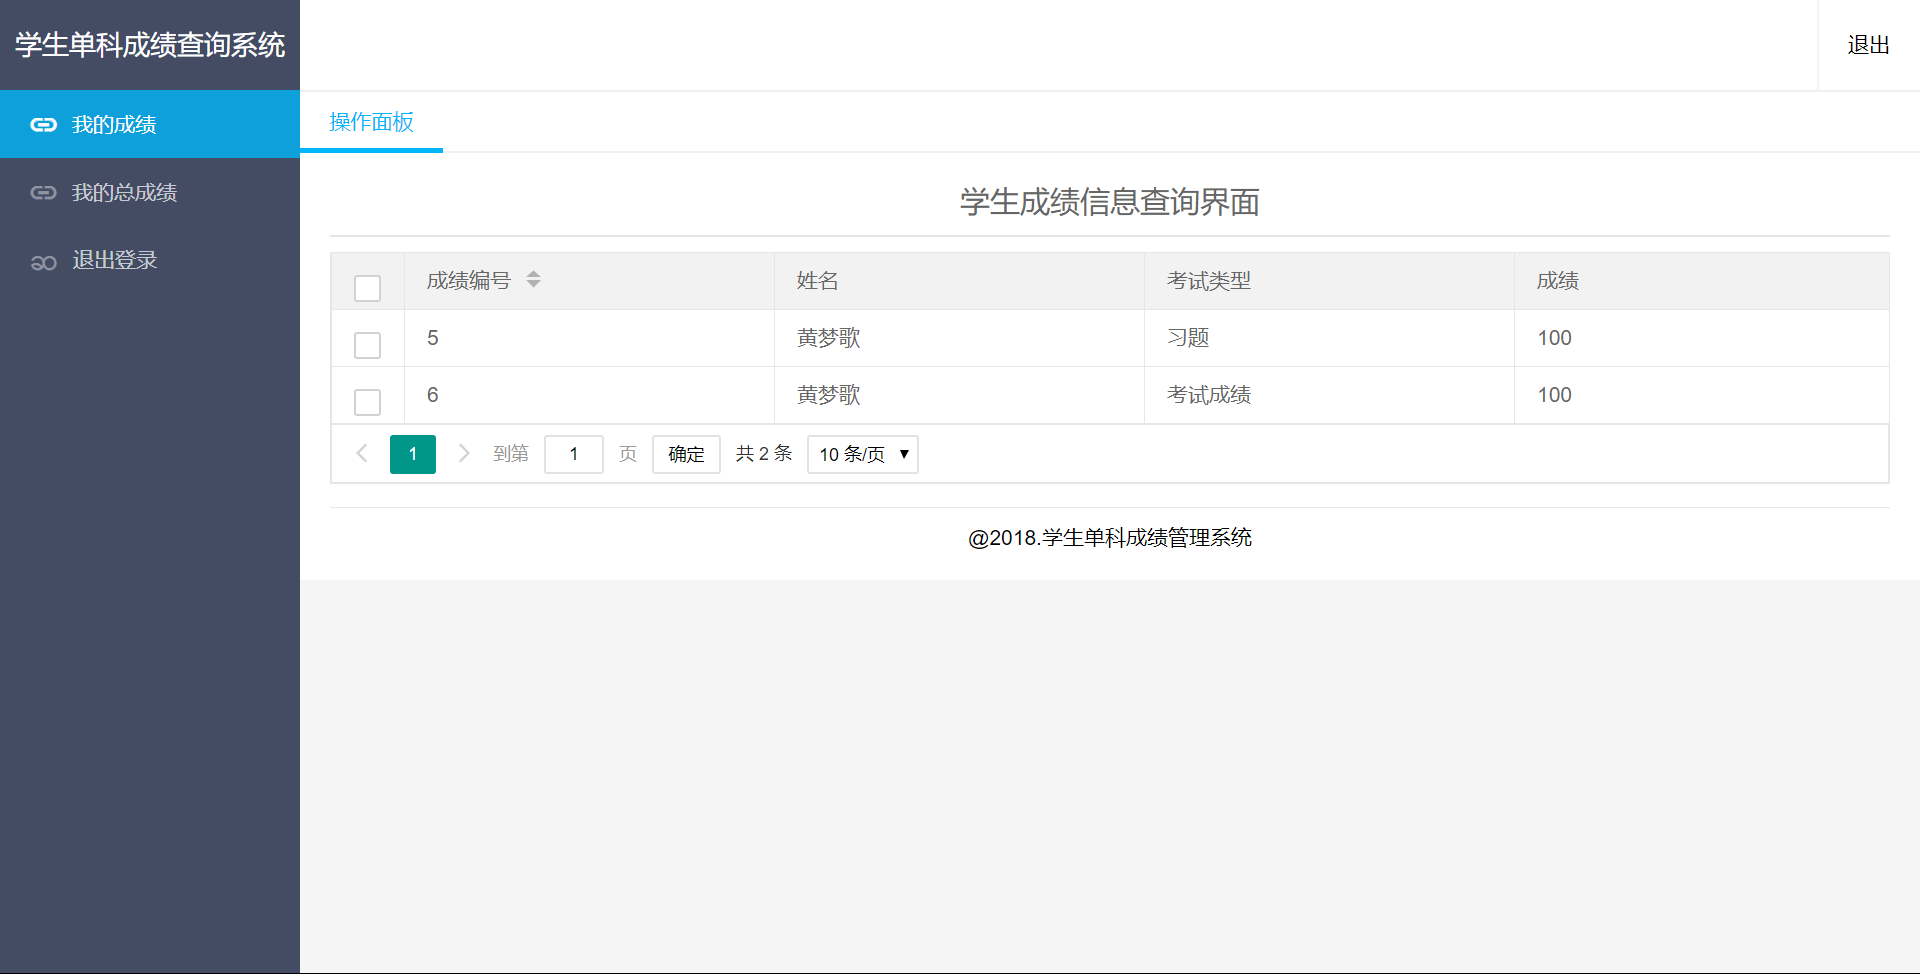The image size is (1920, 974).
Task: Click the page number input field
Action: 573,454
